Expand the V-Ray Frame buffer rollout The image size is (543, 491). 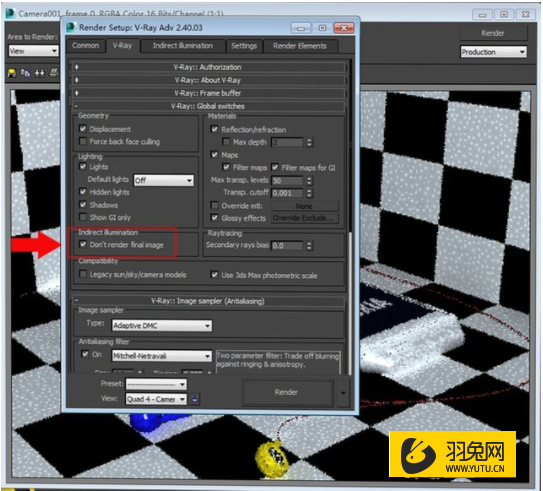coord(208,93)
